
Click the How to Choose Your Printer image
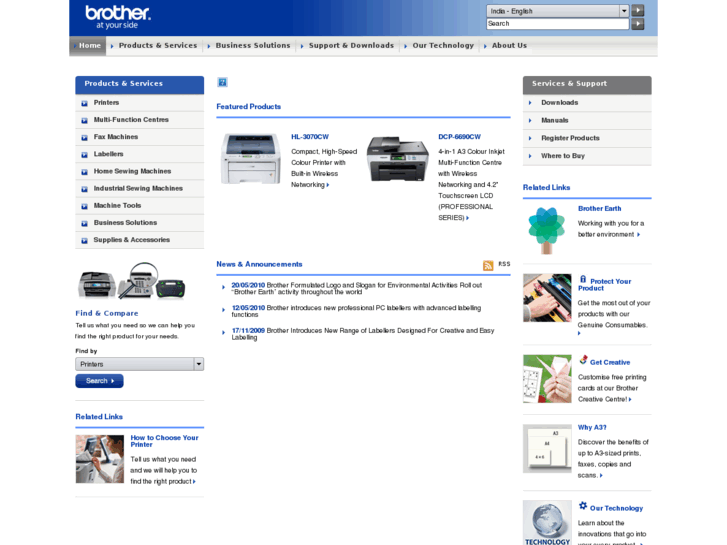pos(100,459)
